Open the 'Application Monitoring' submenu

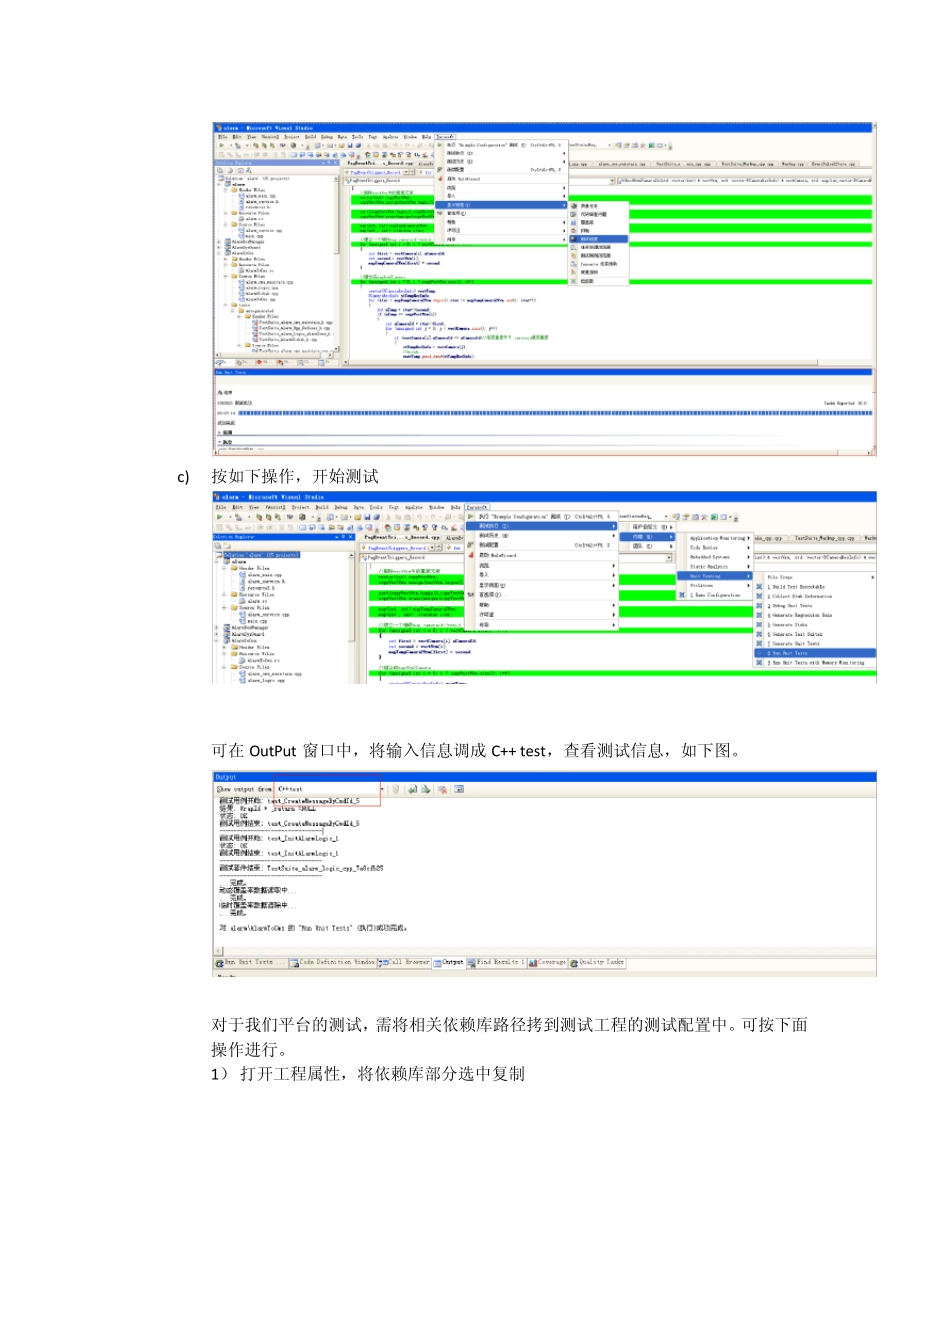click(716, 538)
